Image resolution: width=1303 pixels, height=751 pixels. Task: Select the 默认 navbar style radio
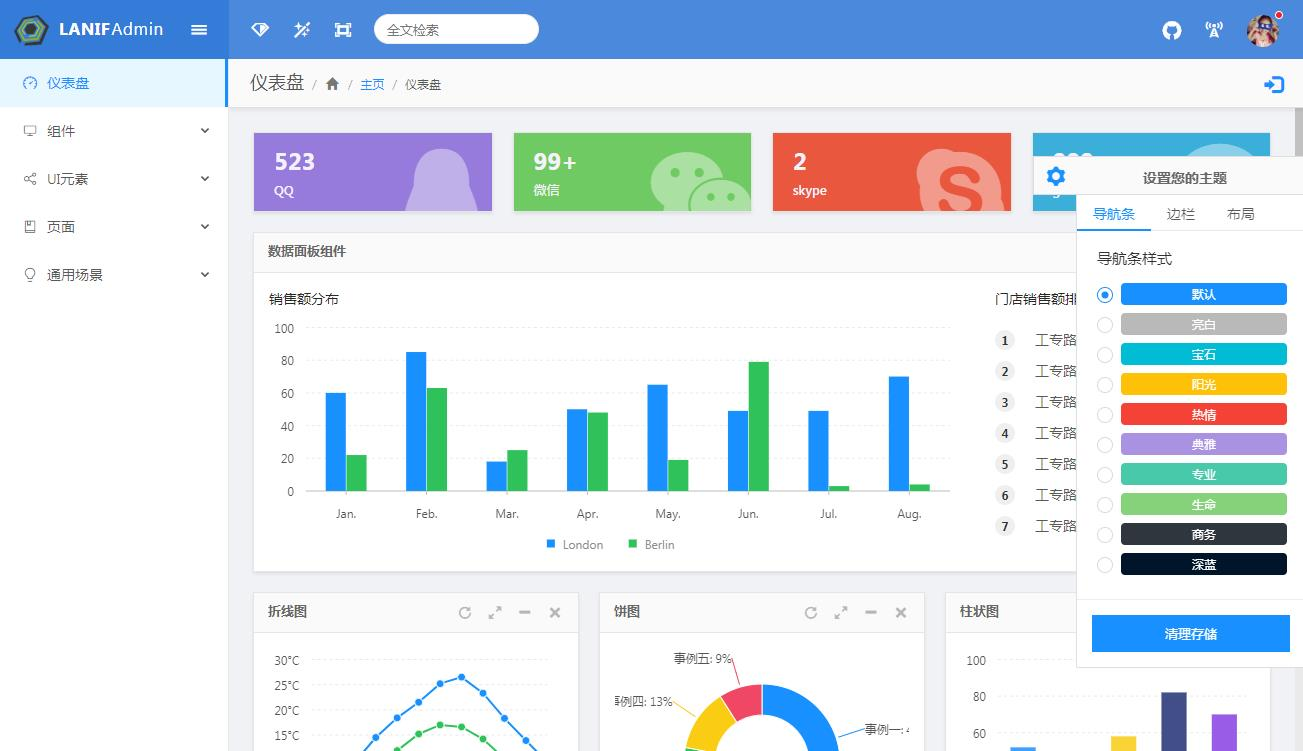[x=1105, y=295]
